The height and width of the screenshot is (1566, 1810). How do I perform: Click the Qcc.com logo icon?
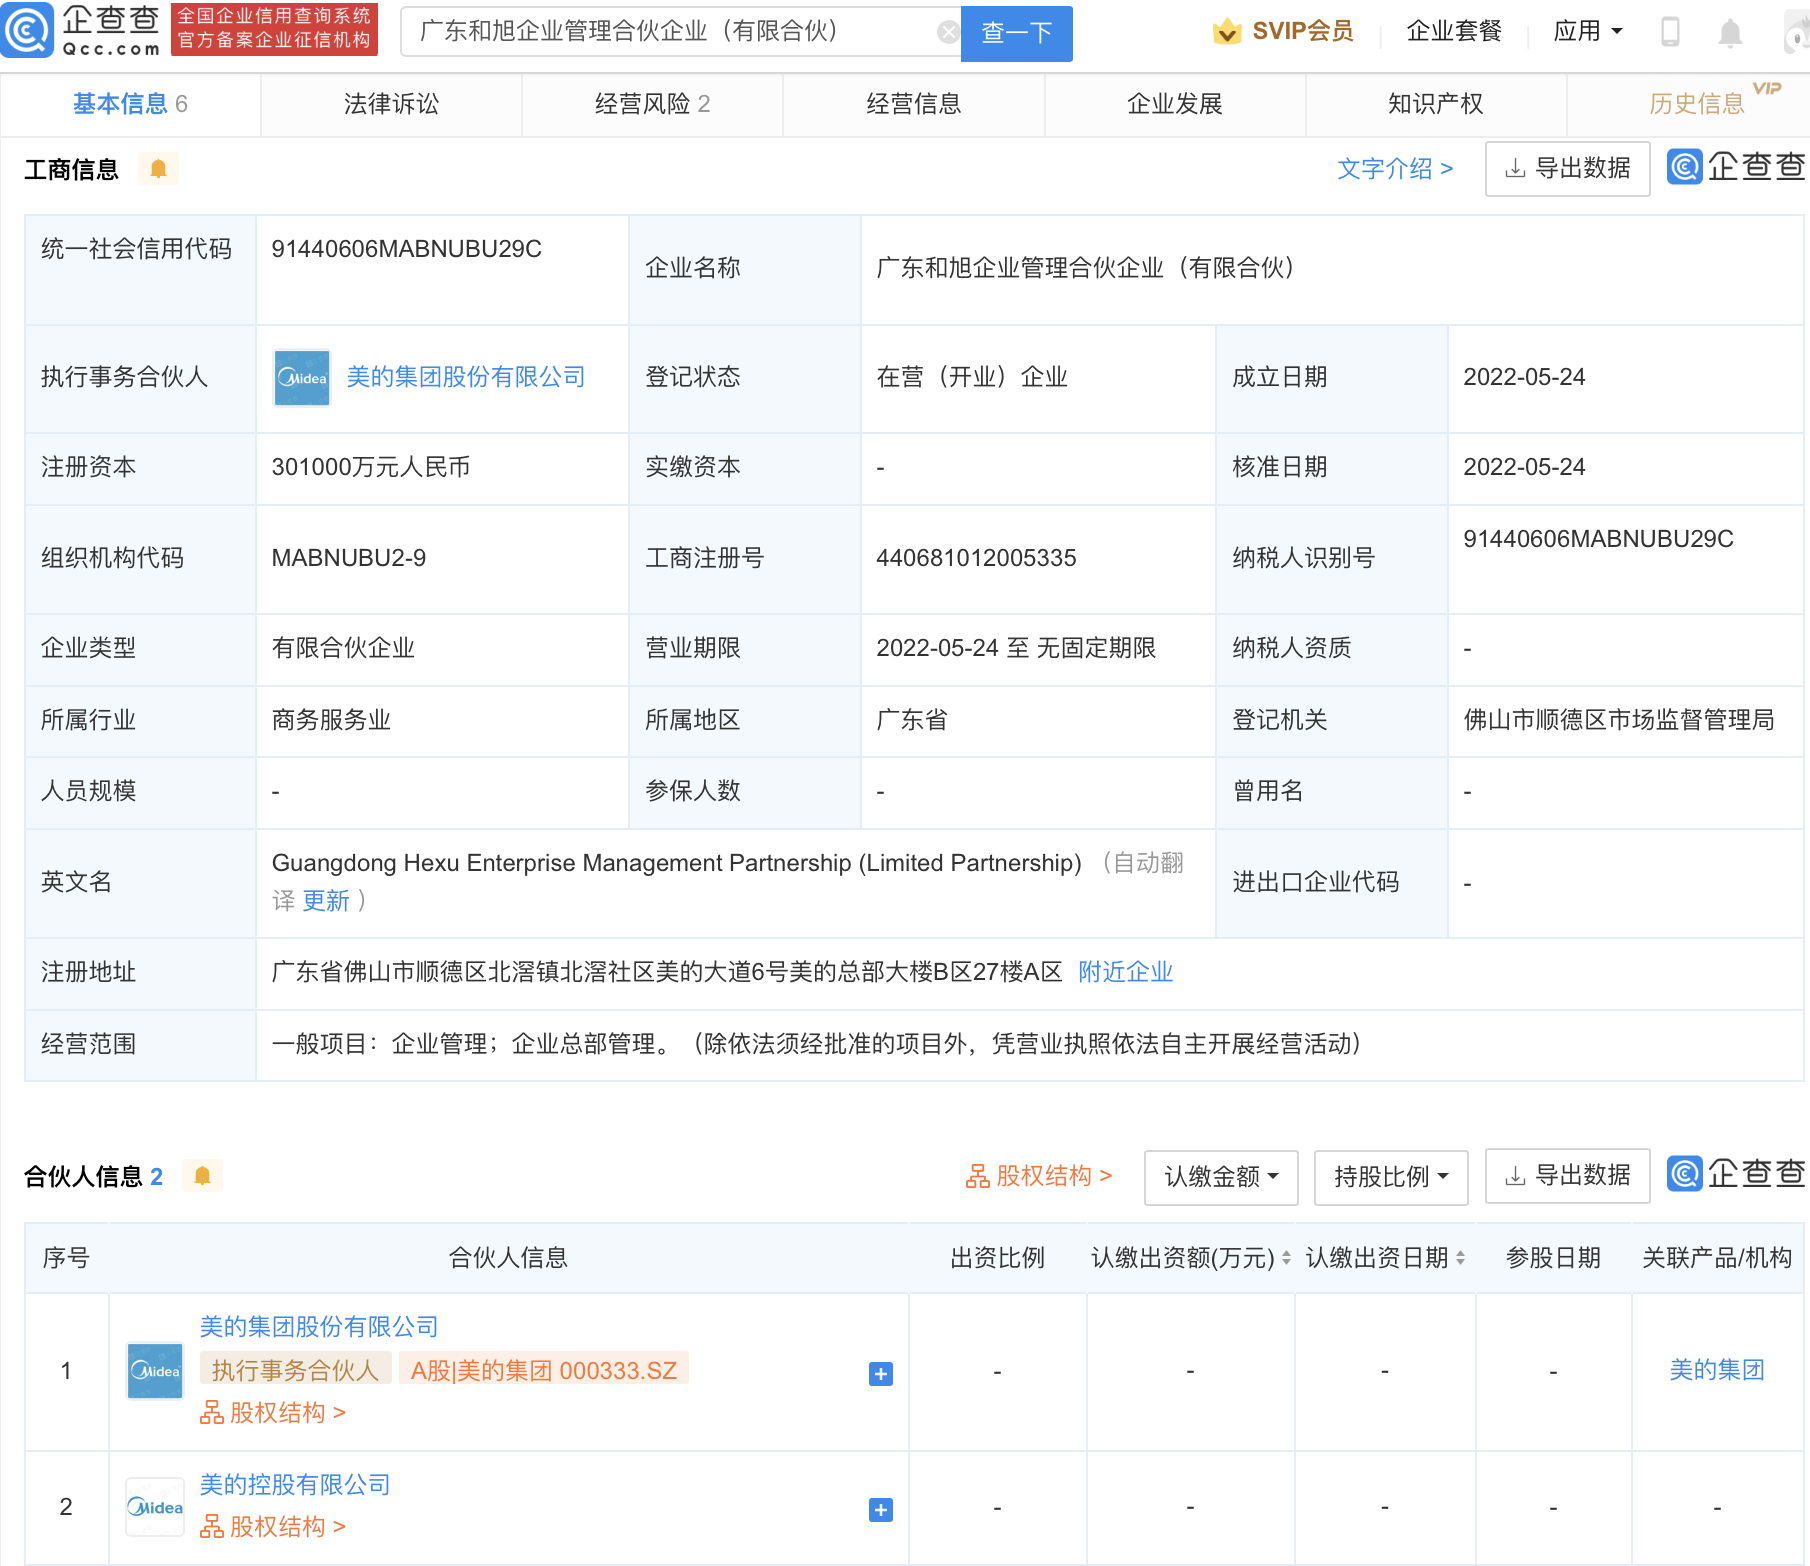27,31
